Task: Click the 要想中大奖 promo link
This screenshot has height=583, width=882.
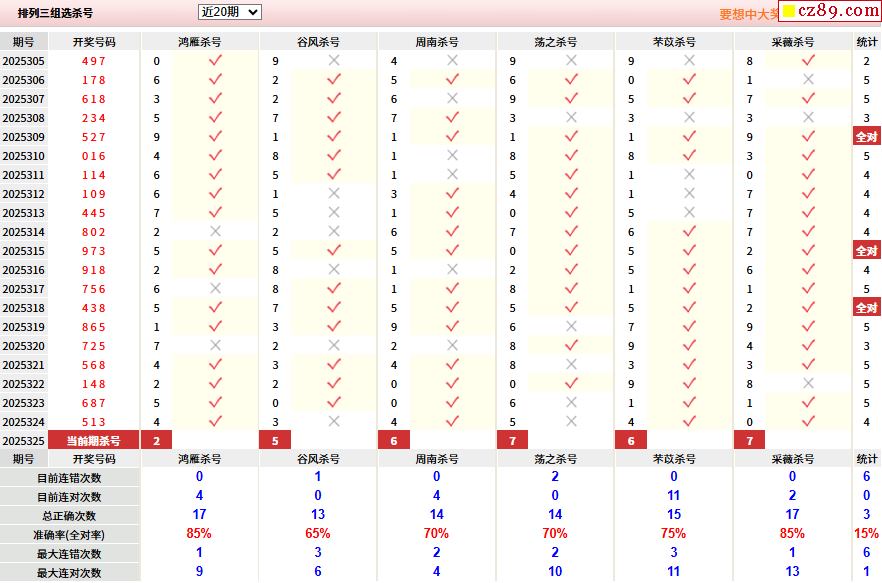Action: 749,14
